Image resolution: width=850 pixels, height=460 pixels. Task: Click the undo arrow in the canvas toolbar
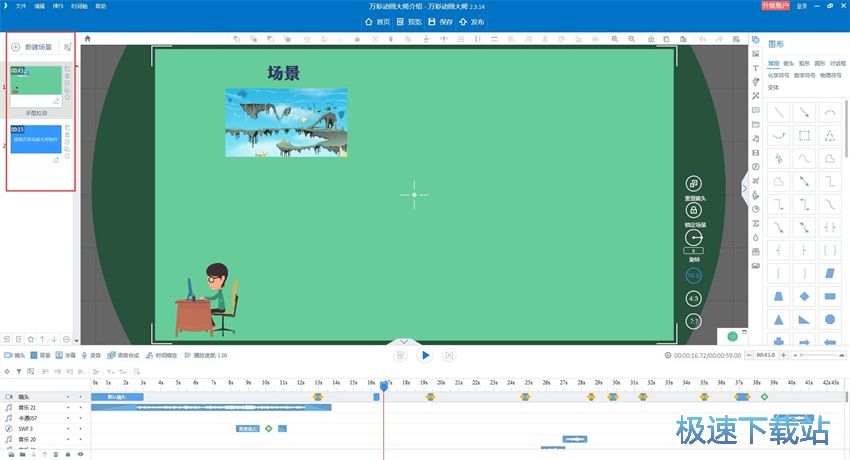[702, 39]
